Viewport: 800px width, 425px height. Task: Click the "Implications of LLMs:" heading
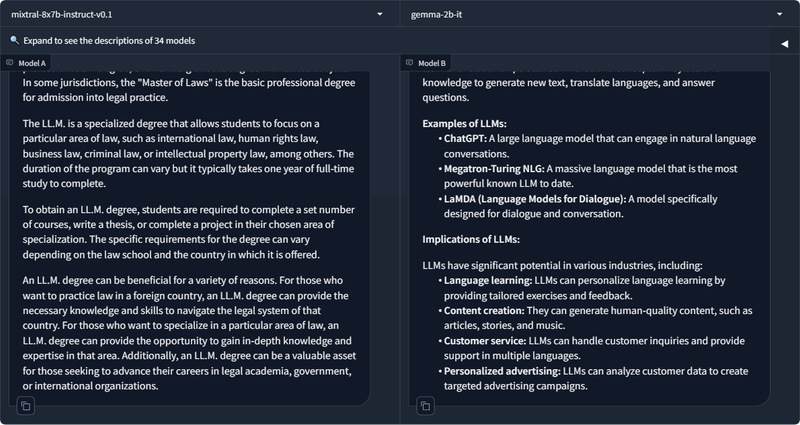click(x=471, y=239)
